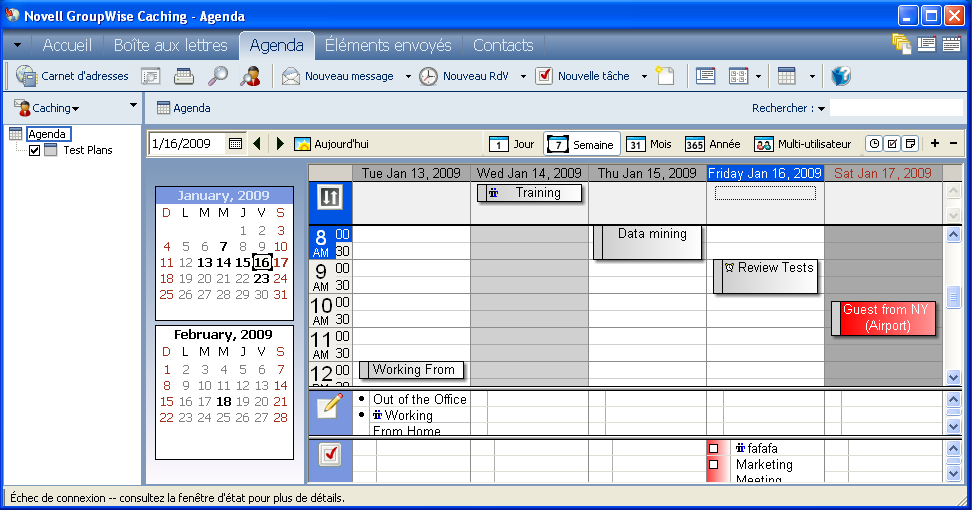Toggle the tasks checkmark display button
Screen dimensions: 972x510
coord(892,144)
